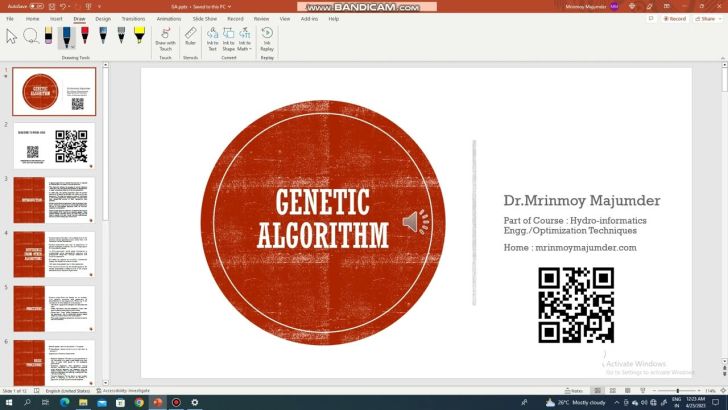Open Customize Quick Access Toolbar dropdown
The image size is (728, 410).
coord(99,7)
